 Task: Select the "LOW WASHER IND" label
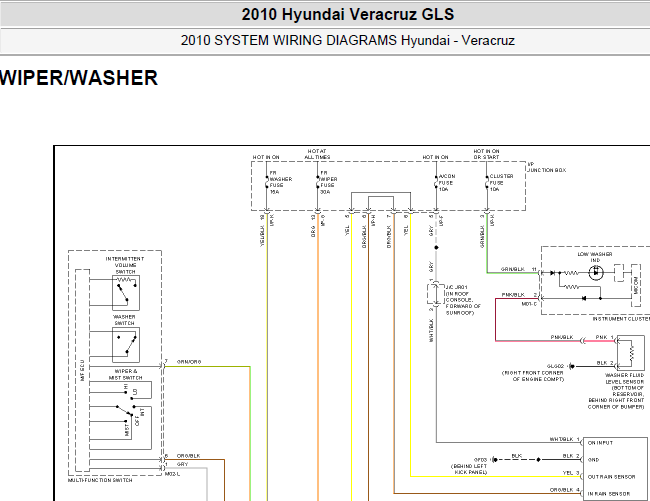tap(595, 257)
